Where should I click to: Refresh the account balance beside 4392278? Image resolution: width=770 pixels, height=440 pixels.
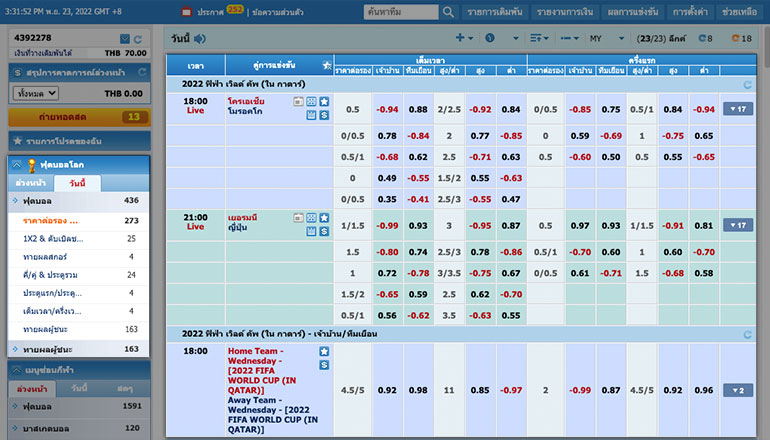138,39
